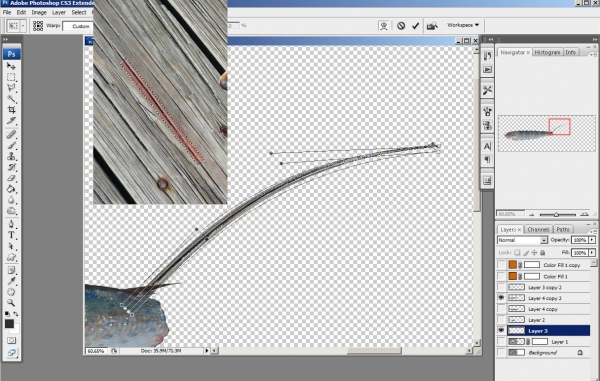Click the Color Fill 1 orange thumbnail
This screenshot has height=381, width=600.
coord(513,276)
